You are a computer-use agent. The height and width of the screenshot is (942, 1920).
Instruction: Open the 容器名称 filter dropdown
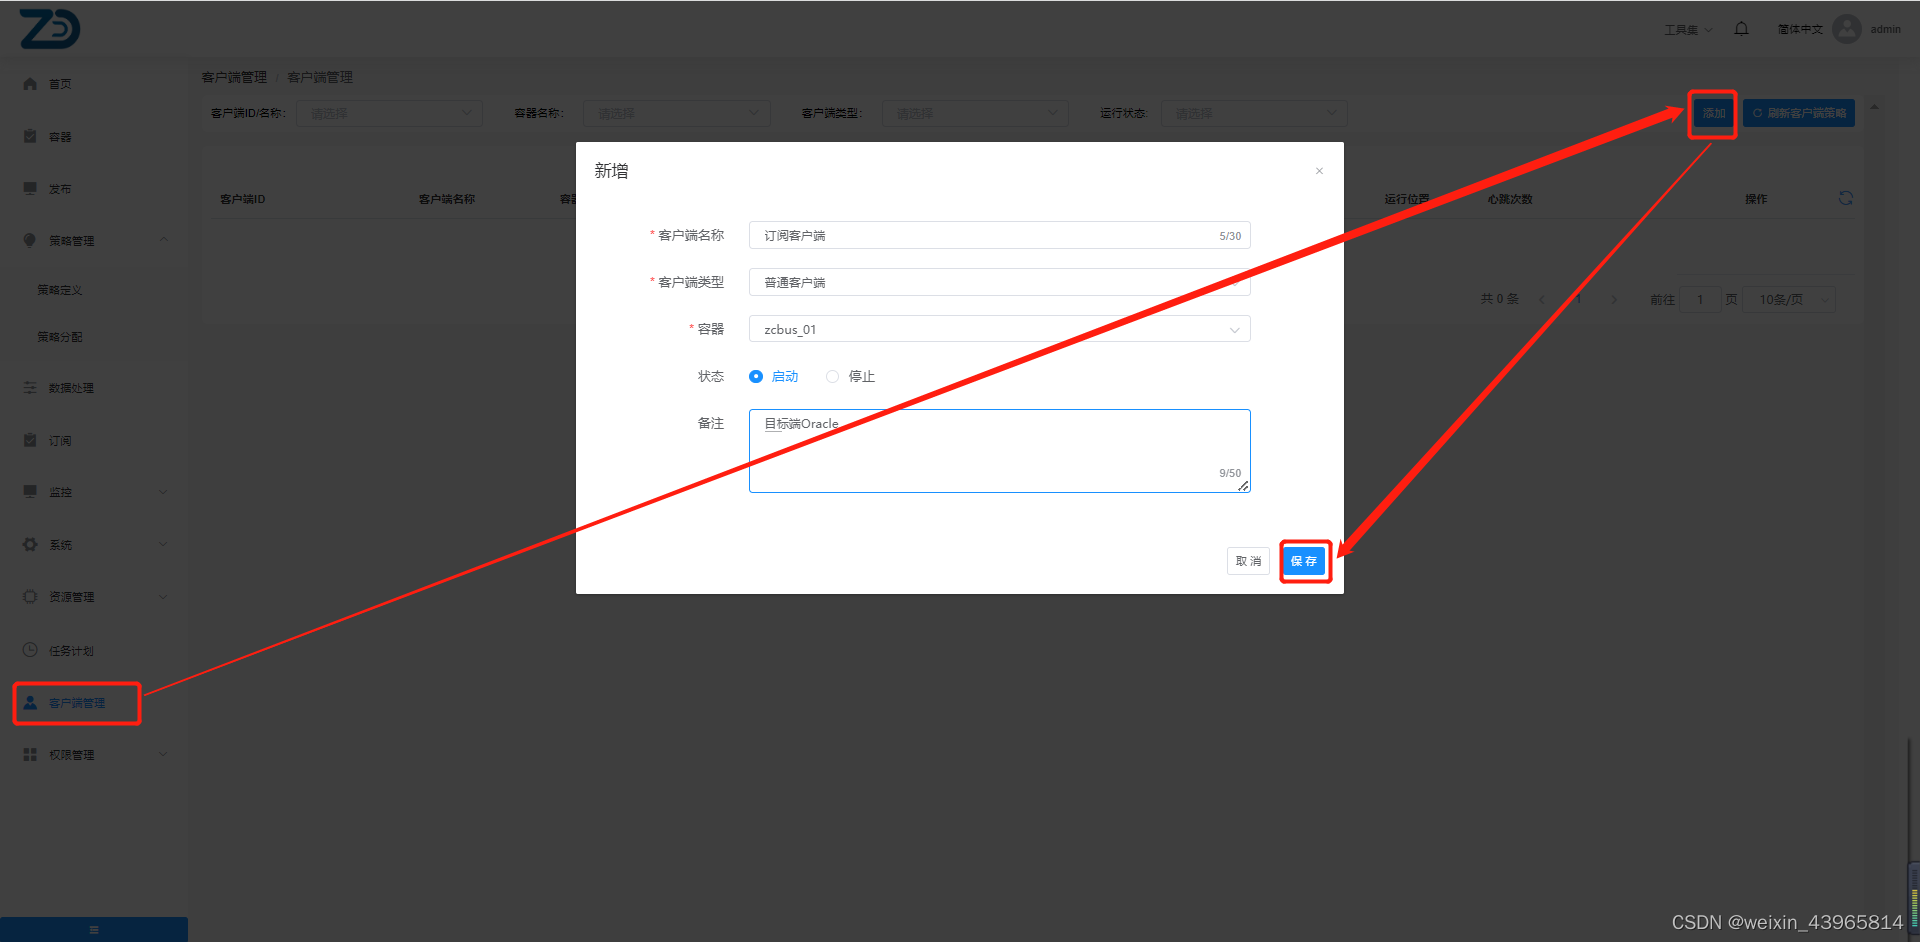click(676, 113)
